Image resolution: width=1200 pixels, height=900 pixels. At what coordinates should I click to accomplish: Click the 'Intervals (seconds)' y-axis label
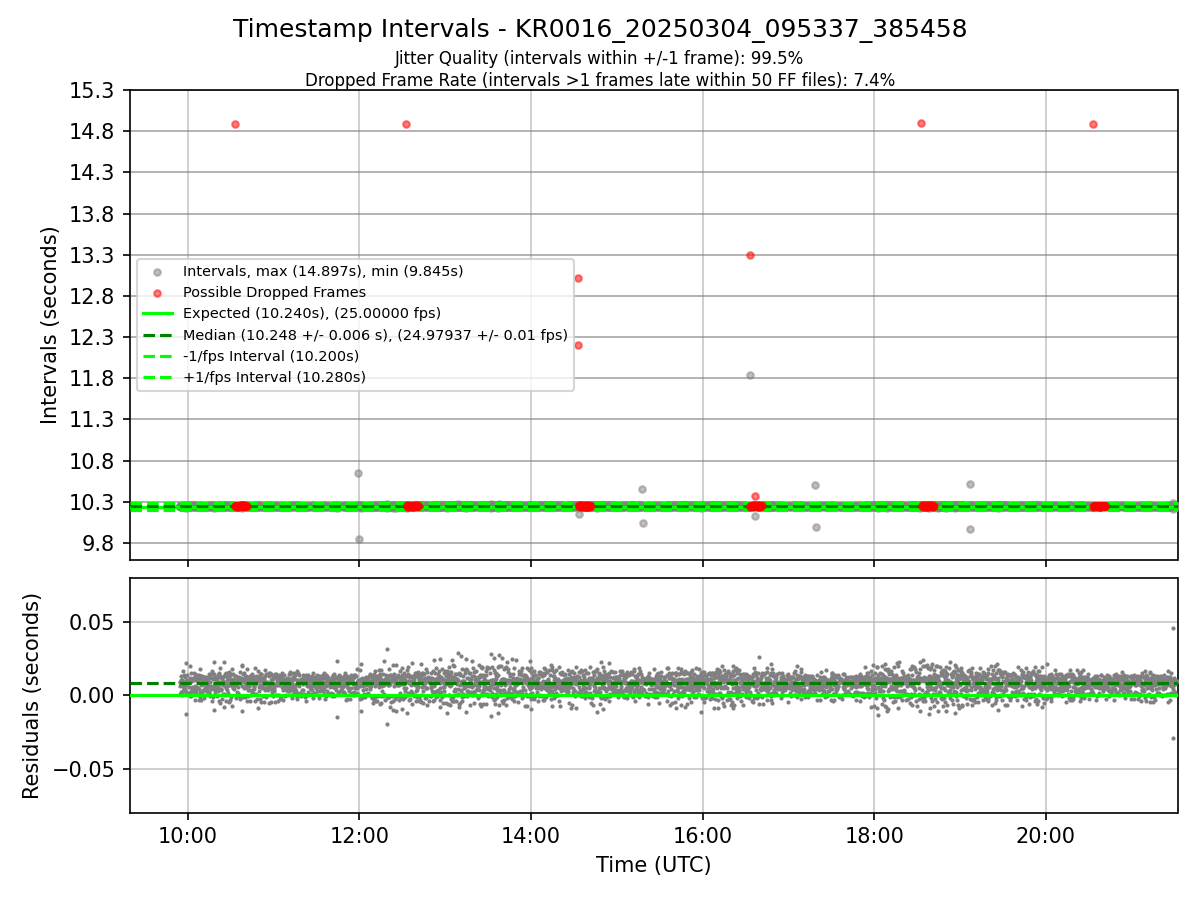tap(50, 325)
